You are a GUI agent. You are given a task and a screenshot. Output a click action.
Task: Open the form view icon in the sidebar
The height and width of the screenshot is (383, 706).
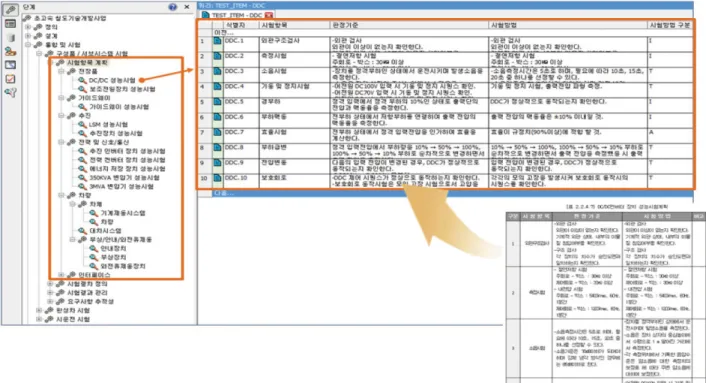pyautogui.click(x=10, y=23)
